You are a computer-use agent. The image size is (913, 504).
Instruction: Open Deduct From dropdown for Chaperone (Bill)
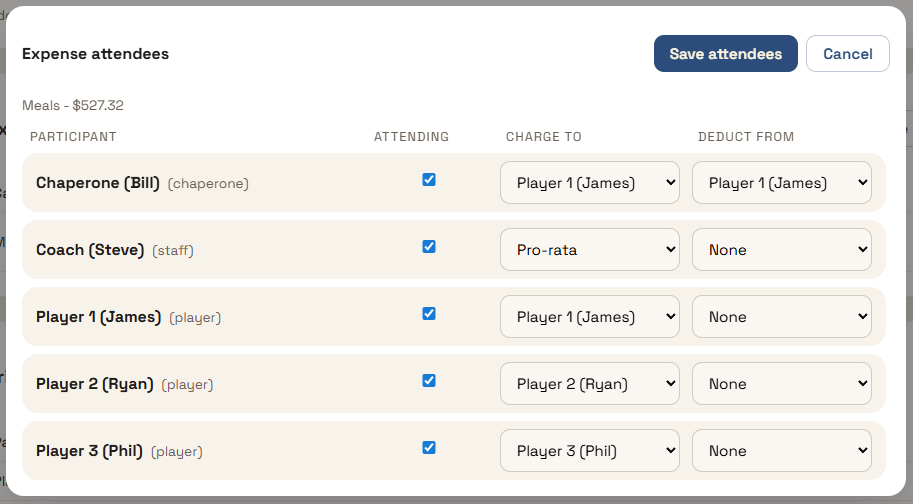point(781,183)
